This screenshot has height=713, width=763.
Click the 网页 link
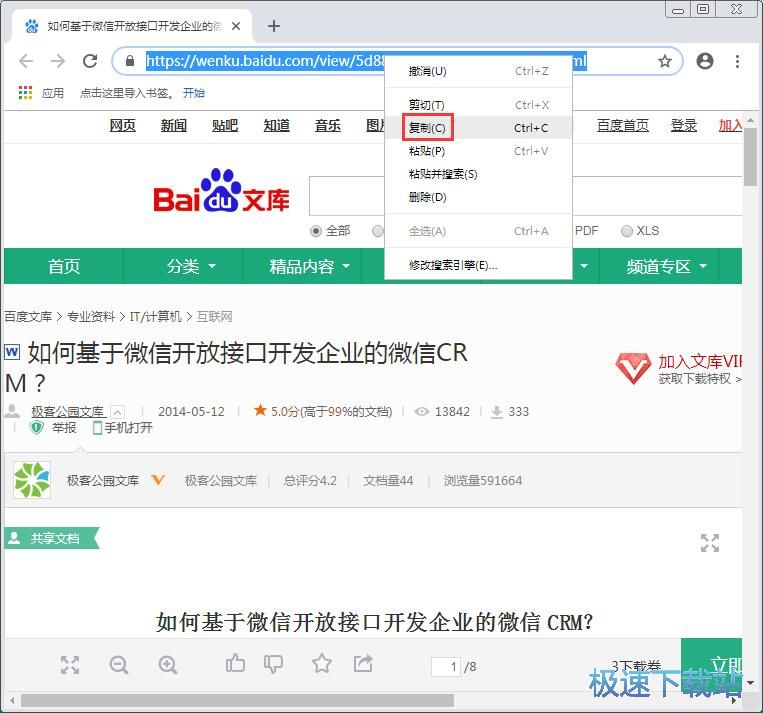123,126
